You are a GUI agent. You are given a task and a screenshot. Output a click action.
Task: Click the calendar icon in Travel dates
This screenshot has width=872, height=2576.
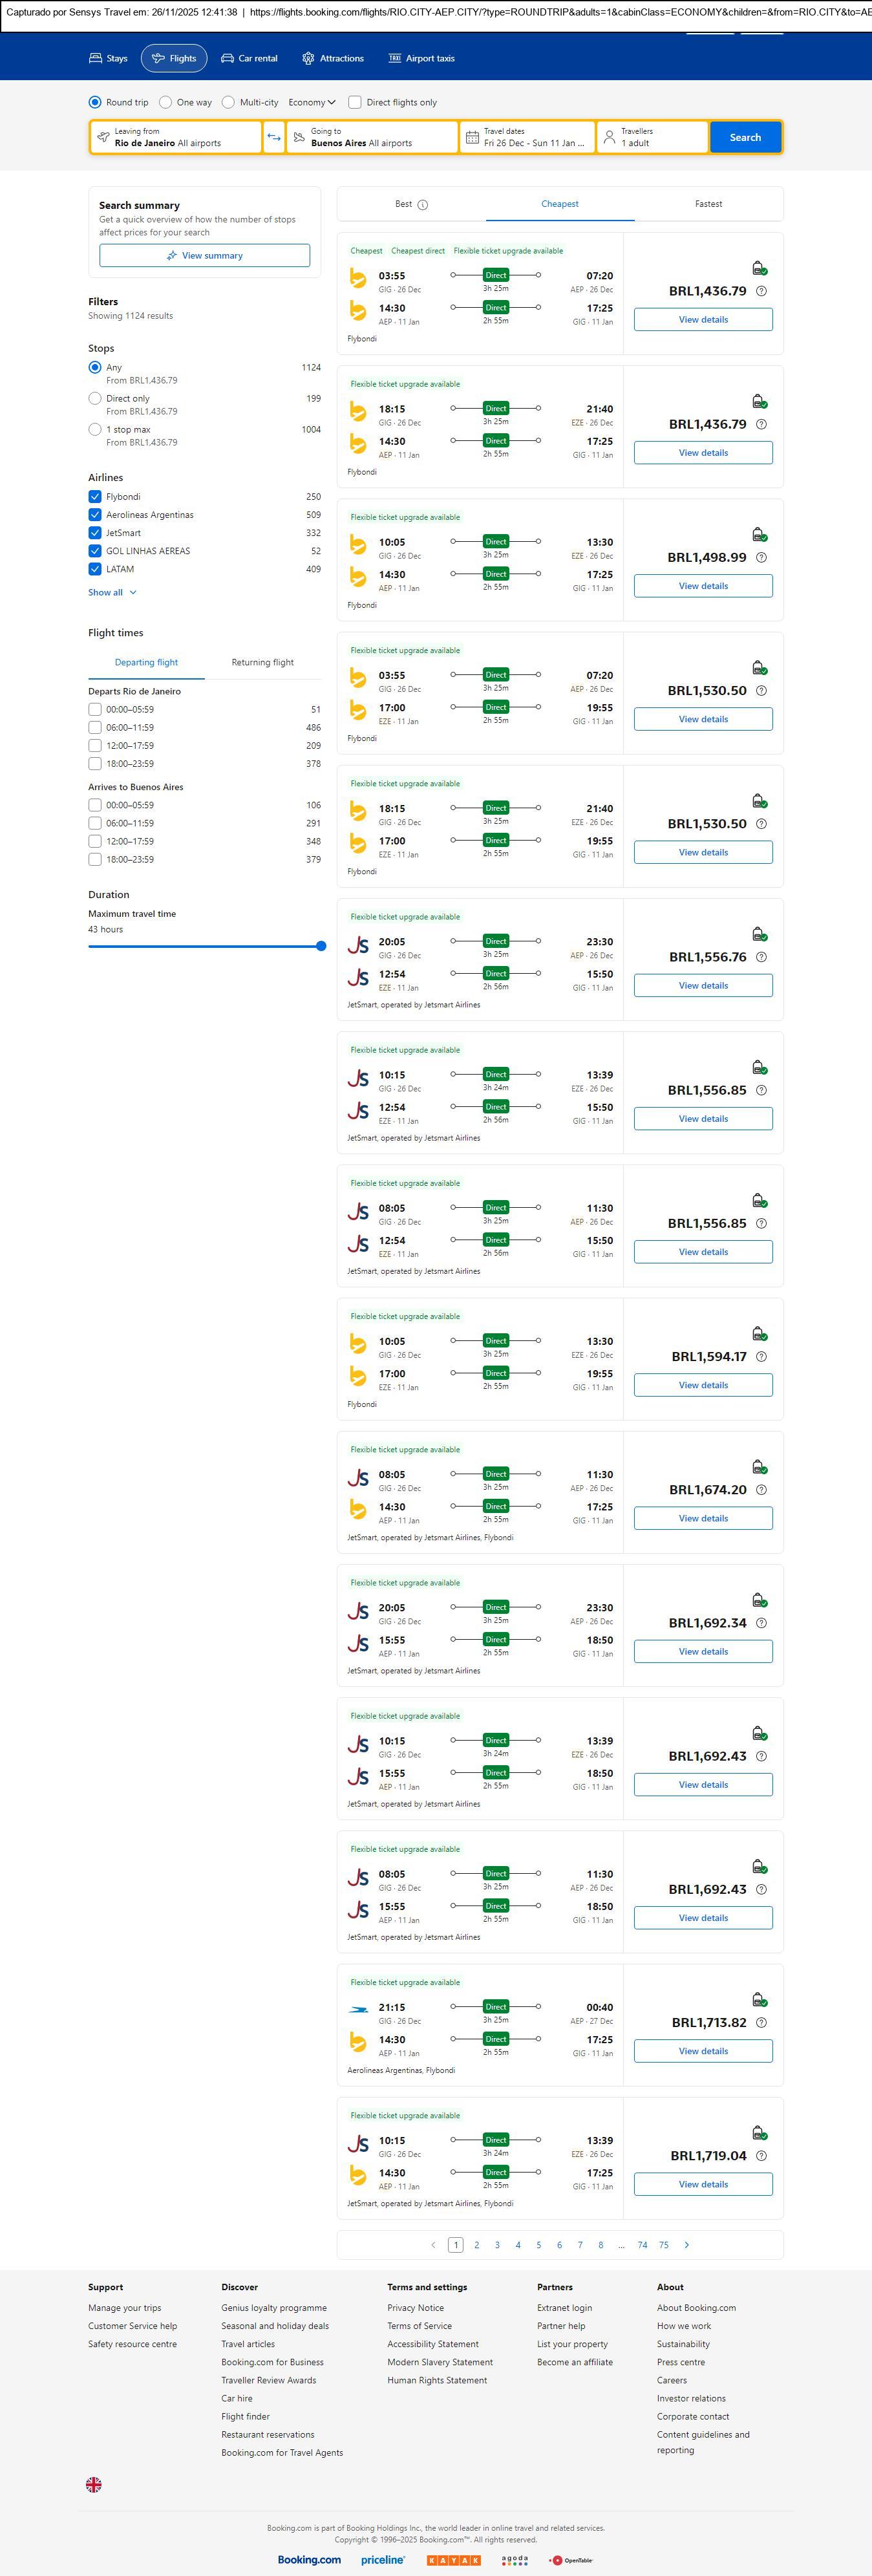[x=472, y=137]
